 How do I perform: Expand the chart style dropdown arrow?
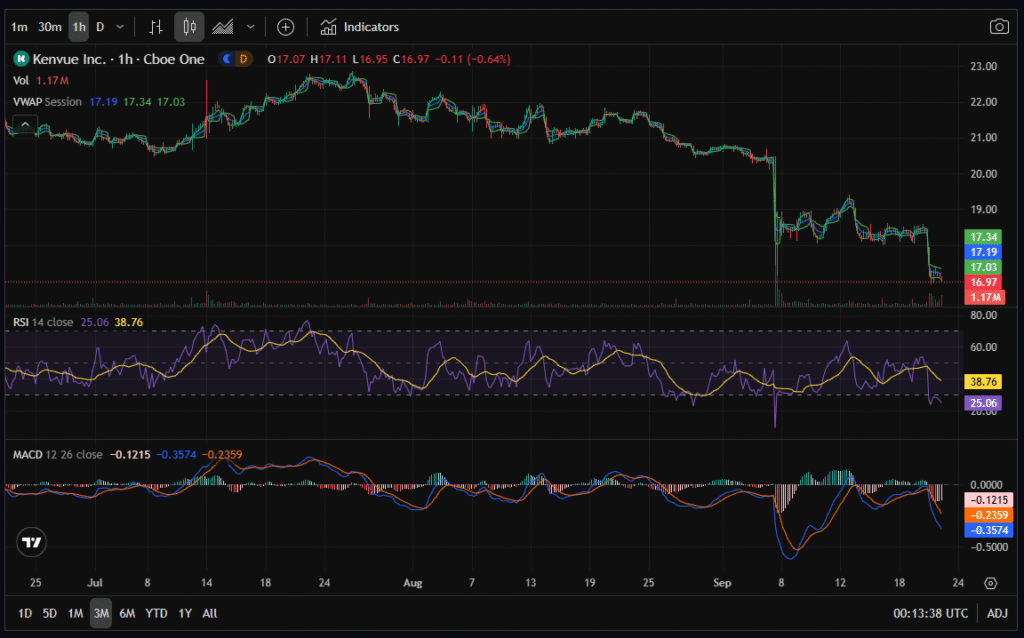point(250,27)
